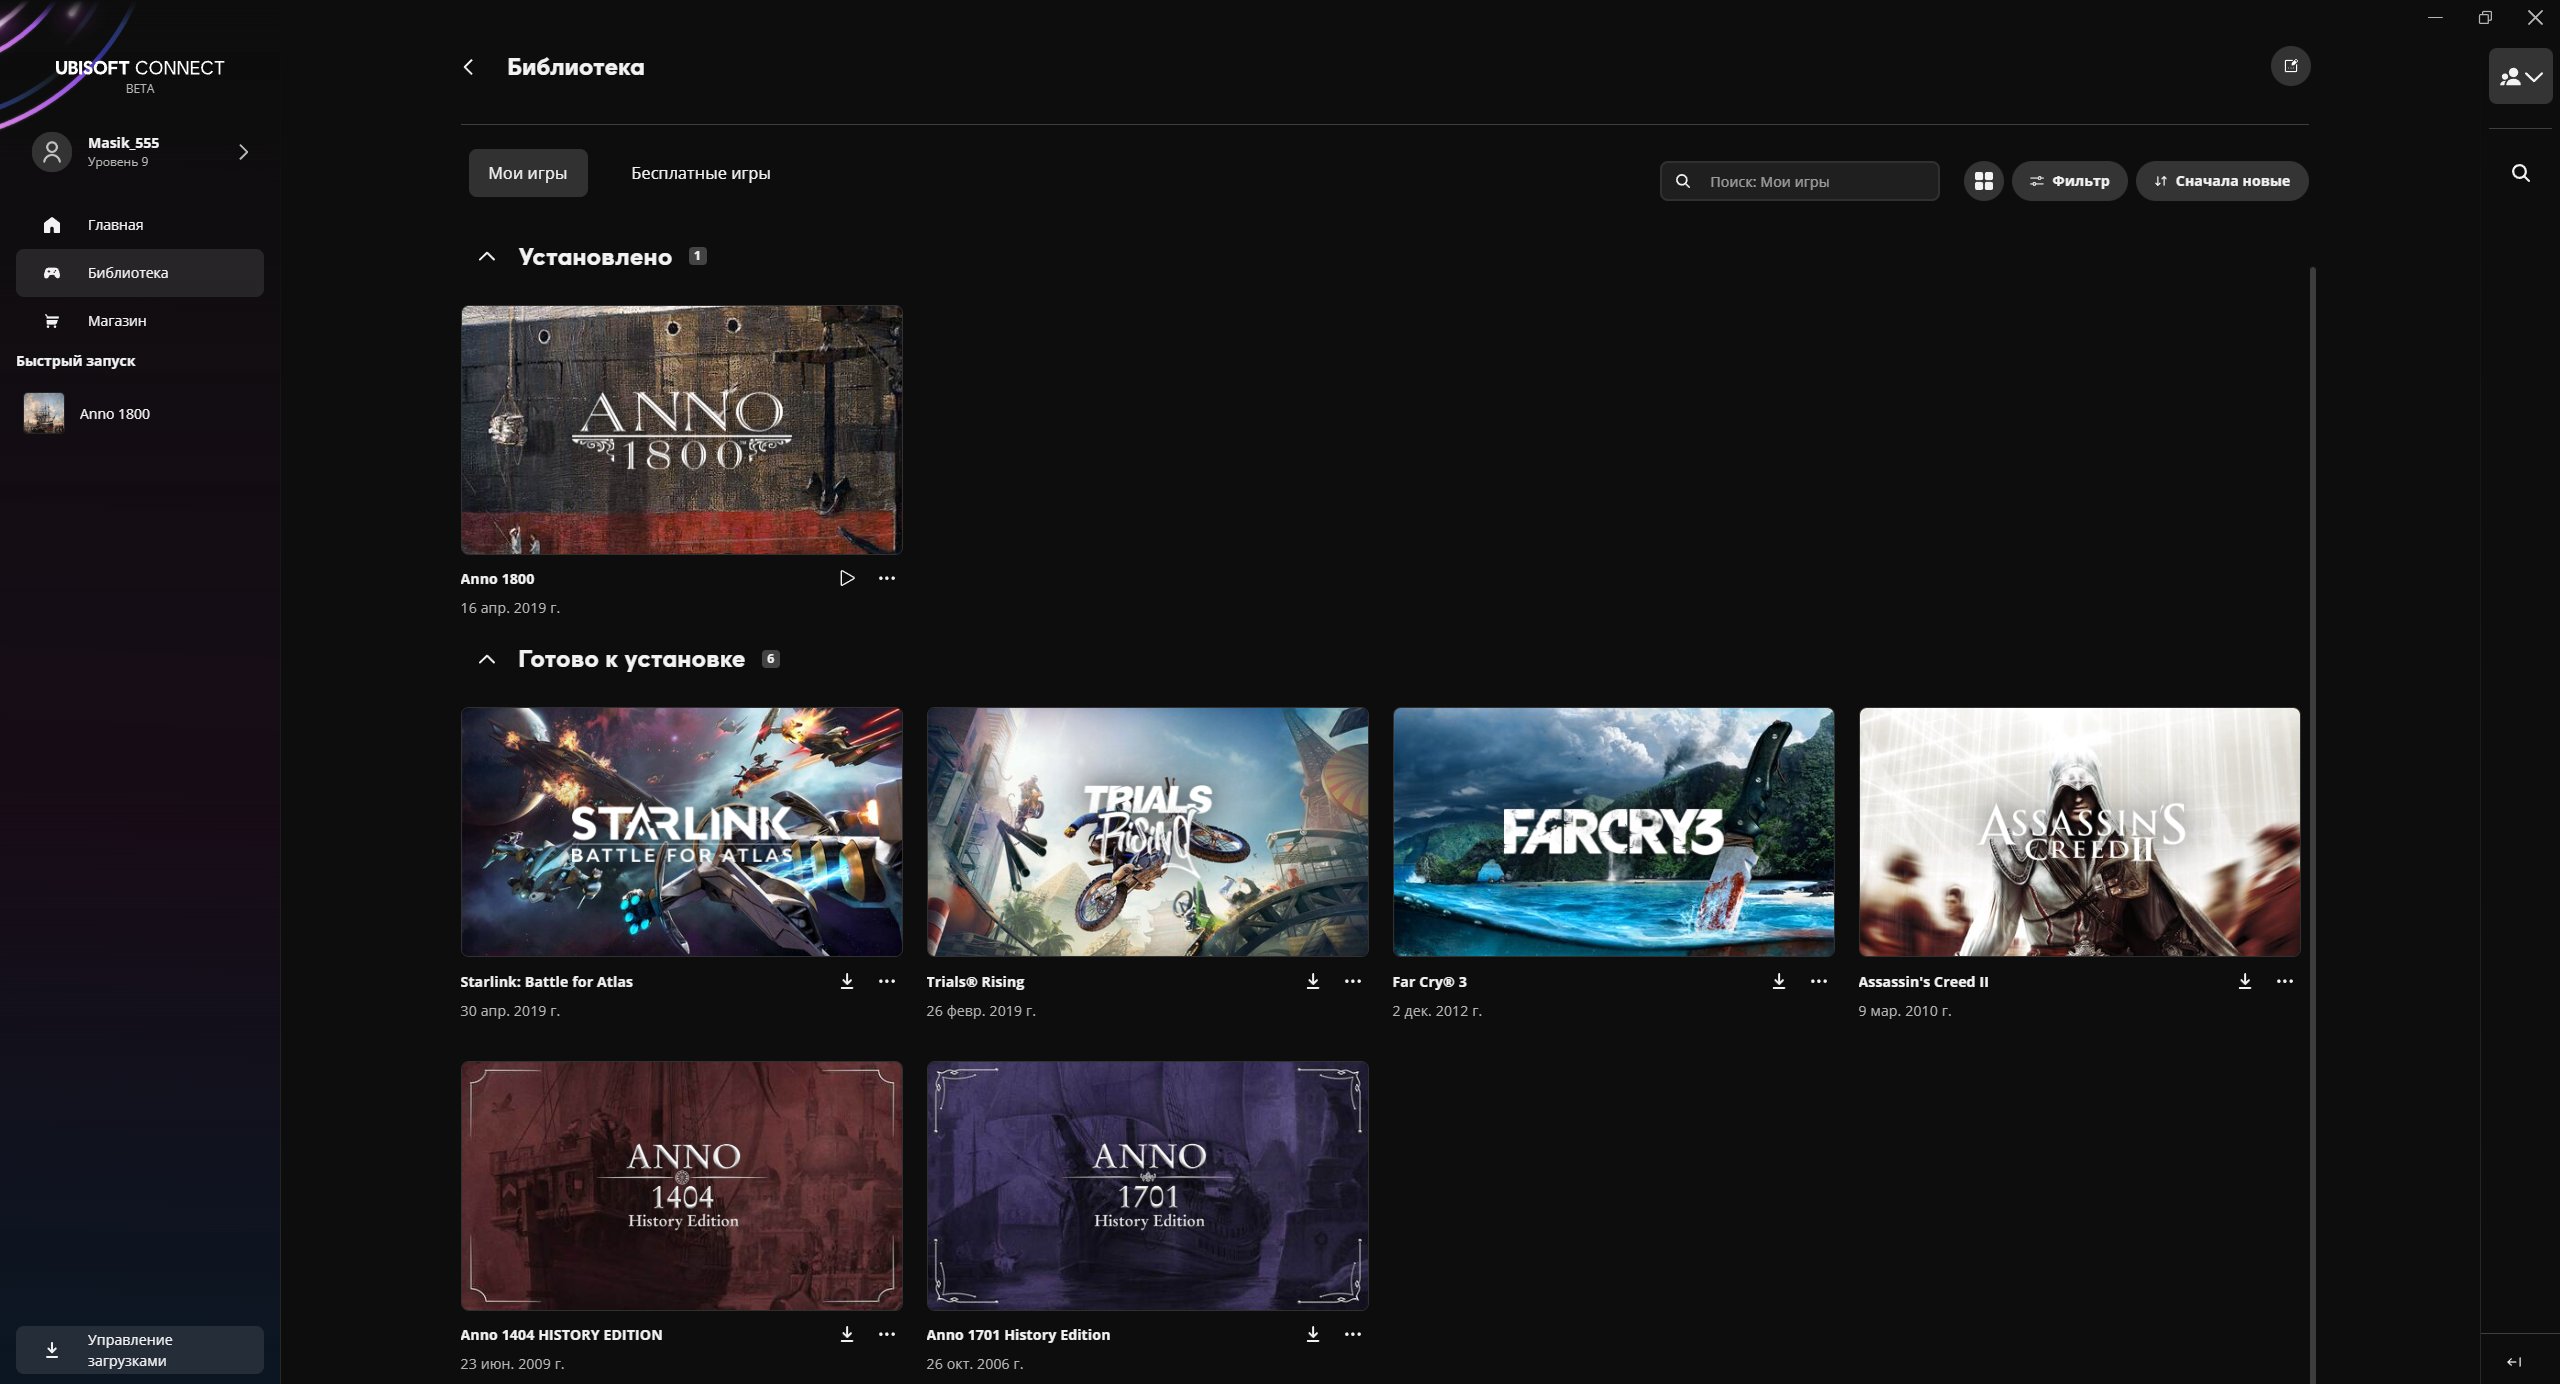This screenshot has height=1384, width=2560.
Task: Download Starlink: Battle for Atlas
Action: 846,981
